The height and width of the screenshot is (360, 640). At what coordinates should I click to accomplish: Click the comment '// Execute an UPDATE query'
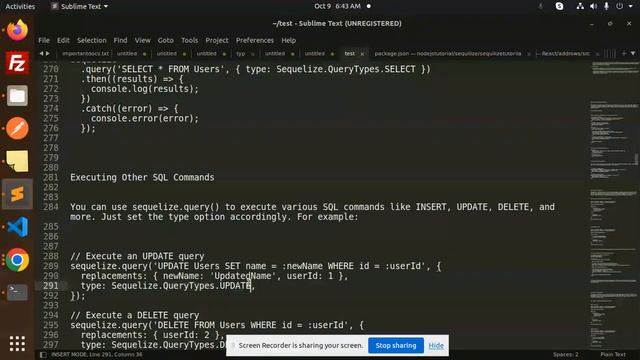click(137, 256)
